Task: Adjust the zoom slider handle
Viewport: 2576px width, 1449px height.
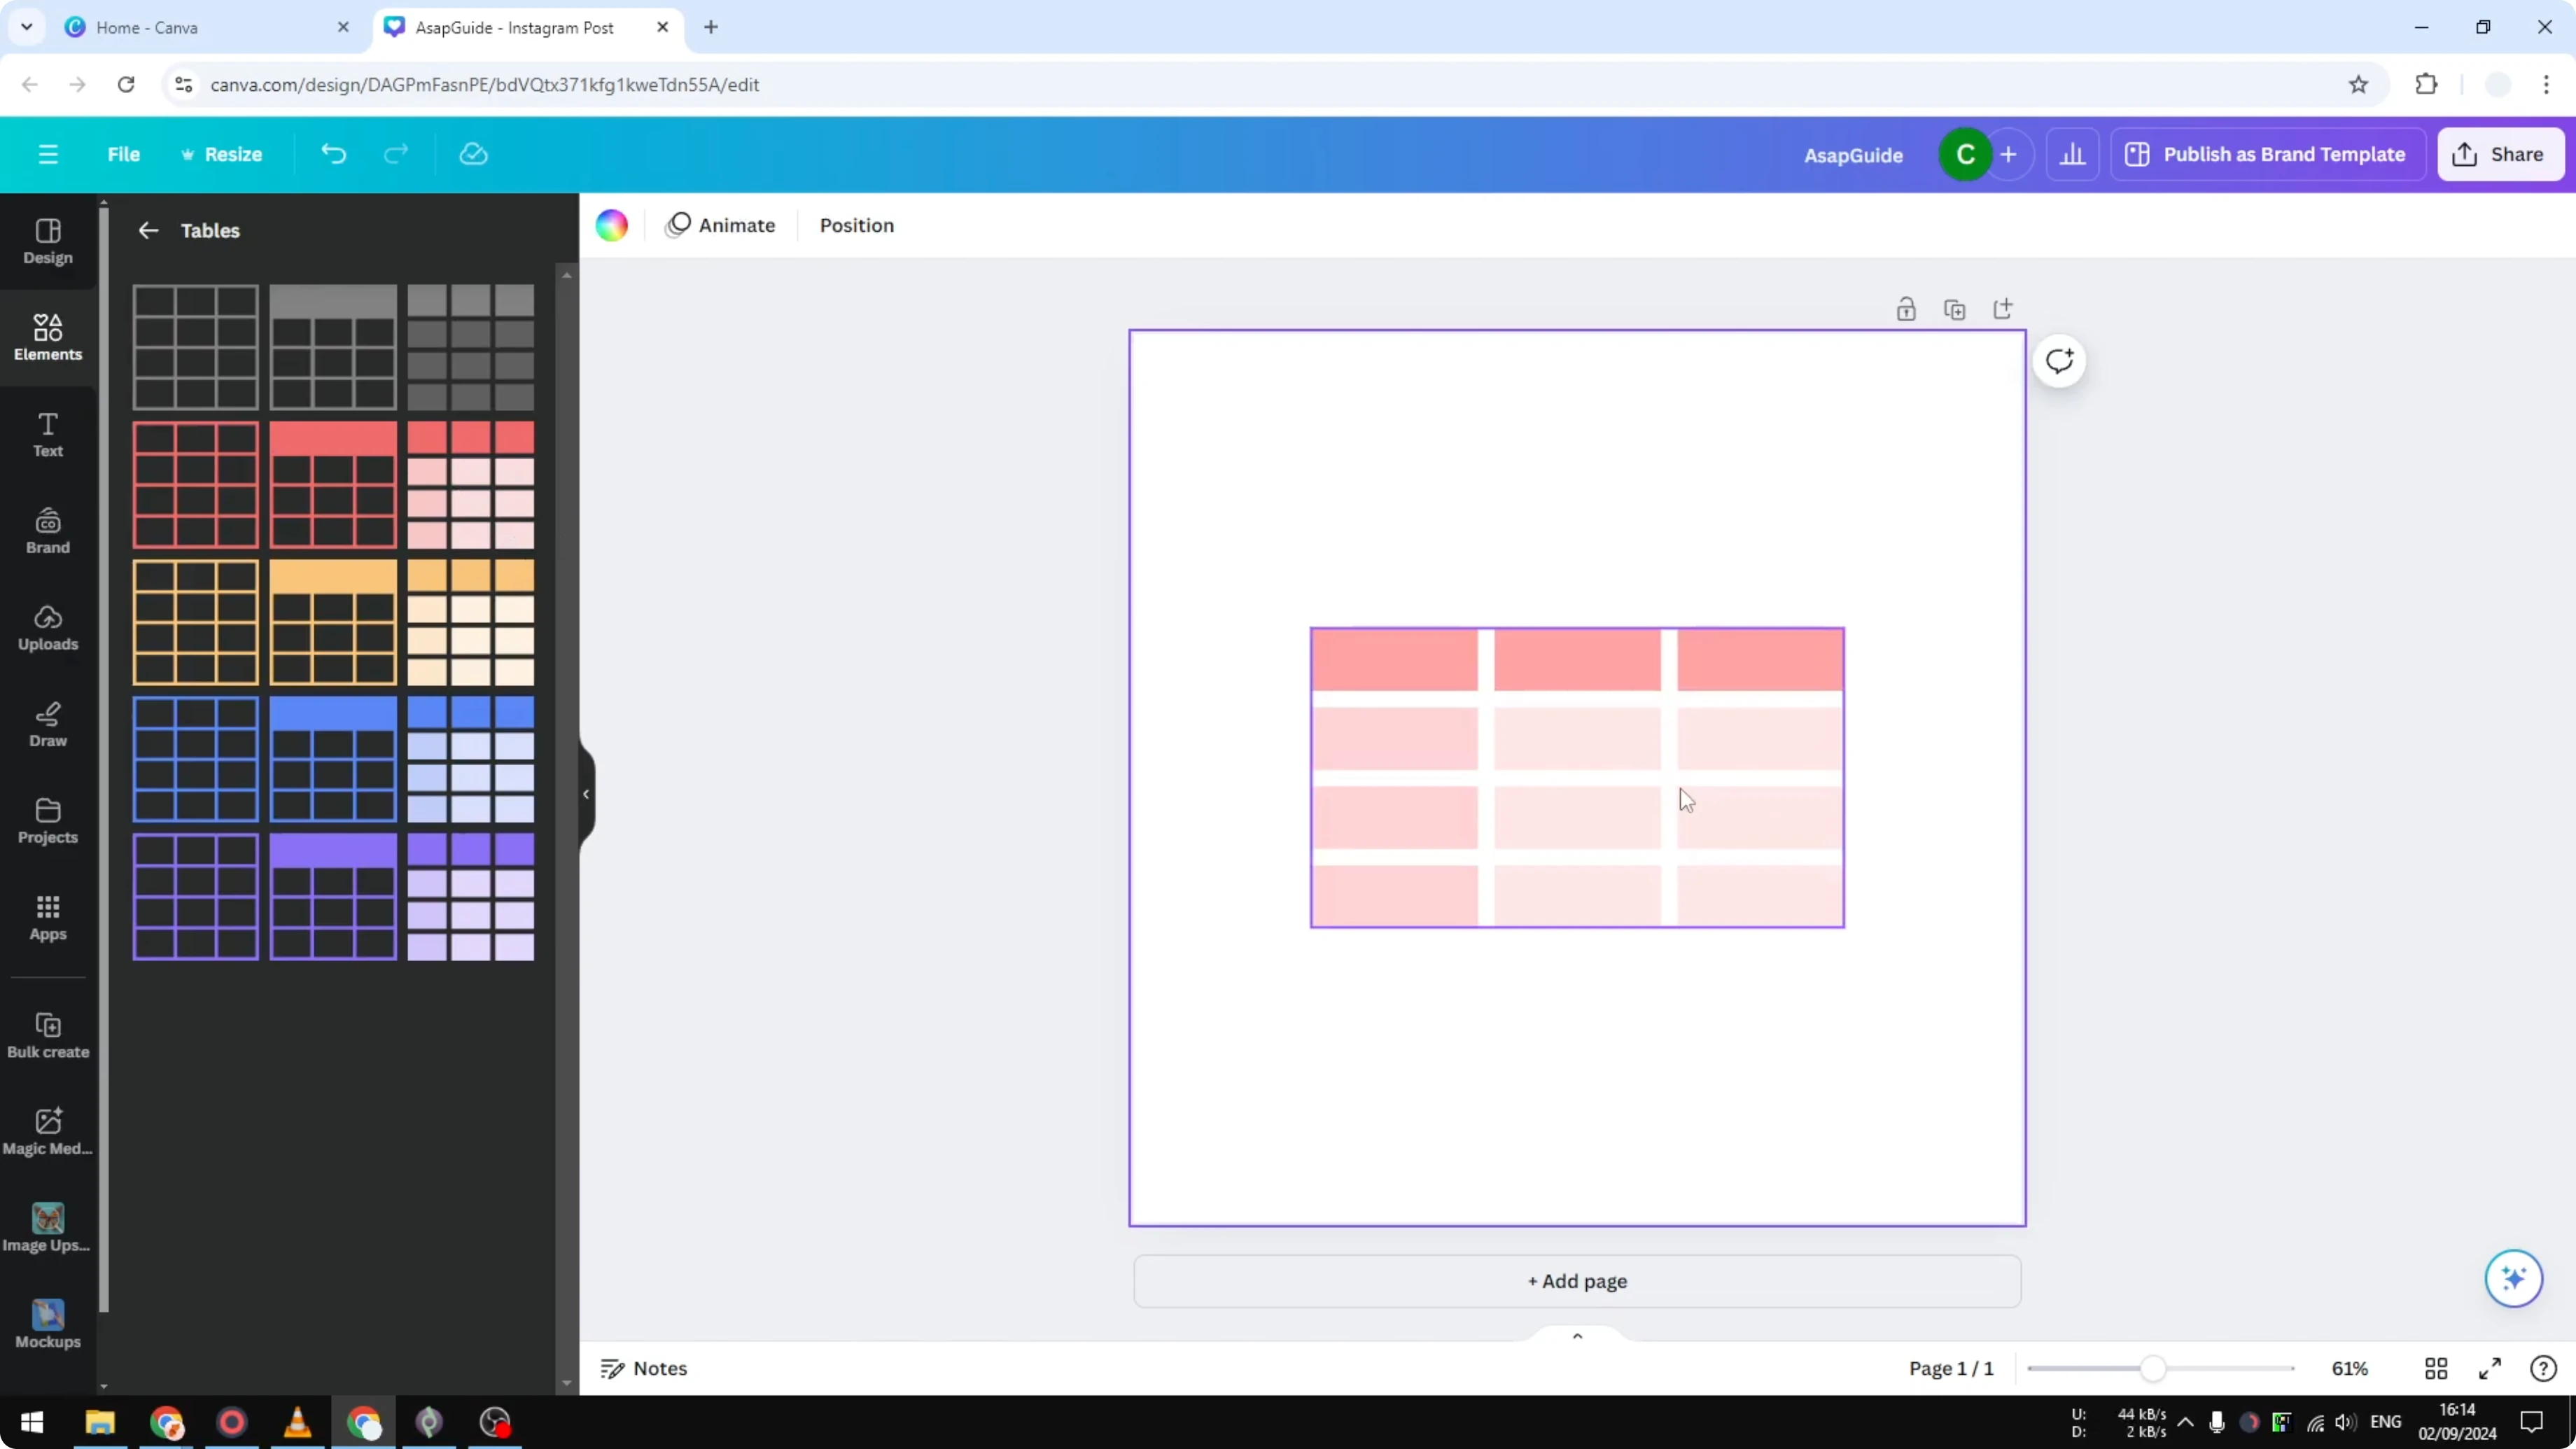Action: 2153,1368
